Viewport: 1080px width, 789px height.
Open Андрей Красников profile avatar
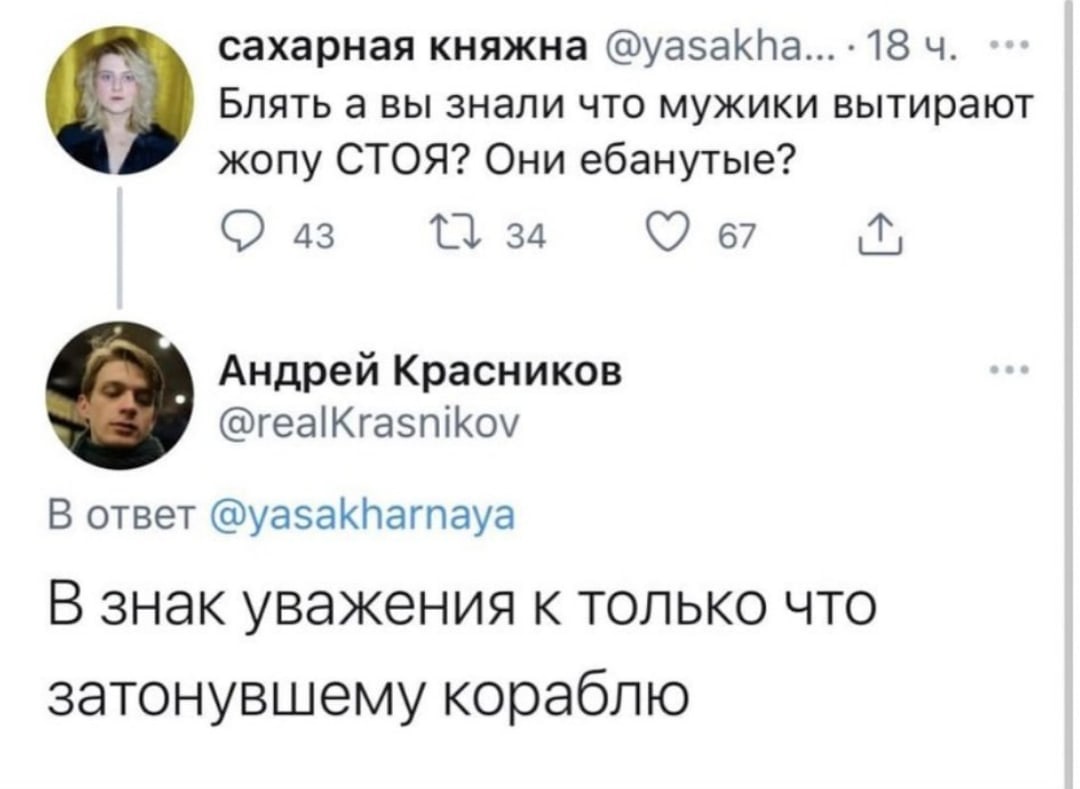121,396
